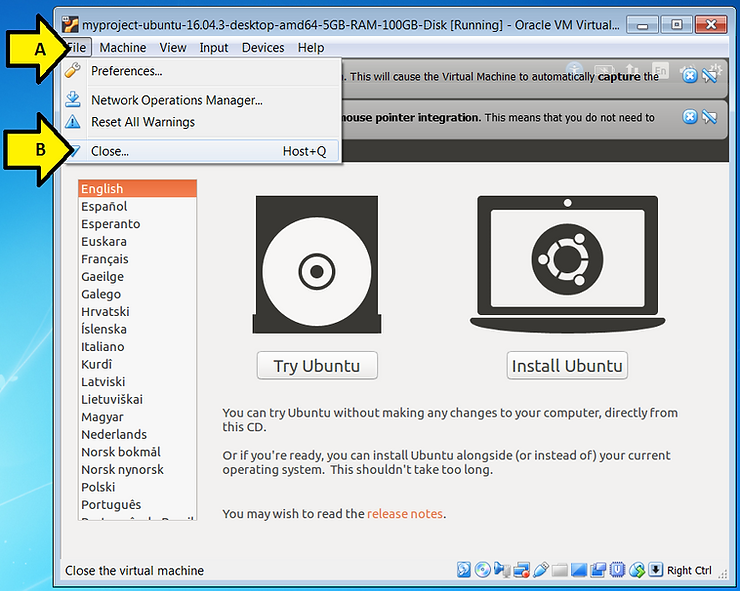Click the keyboard capture arrow icon near Right Ctrl
Viewport: 740px width, 591px height.
pos(655,570)
